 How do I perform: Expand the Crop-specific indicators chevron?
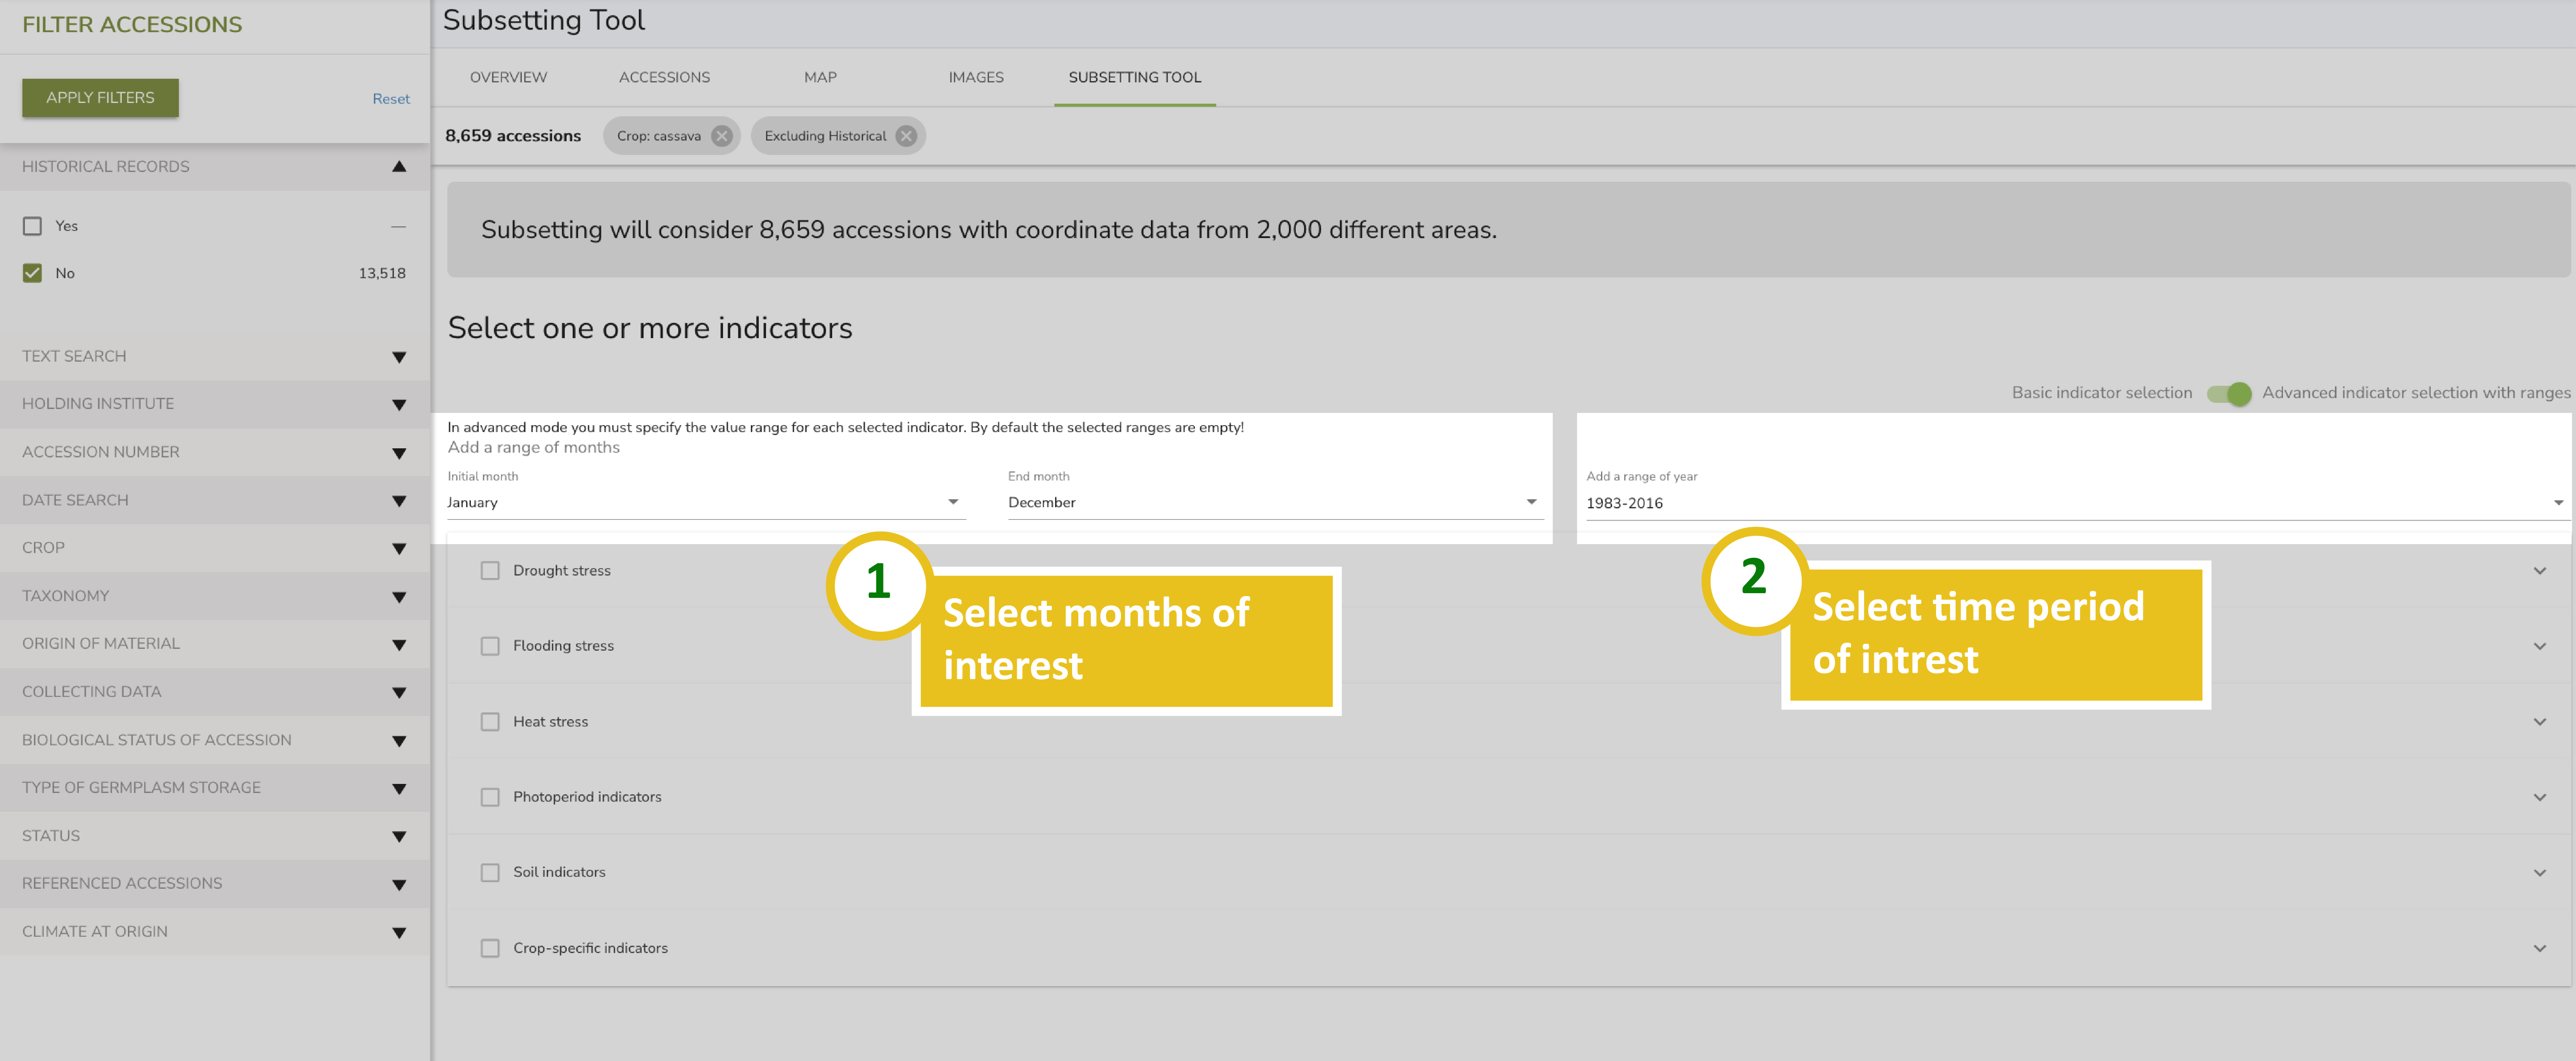click(2539, 948)
